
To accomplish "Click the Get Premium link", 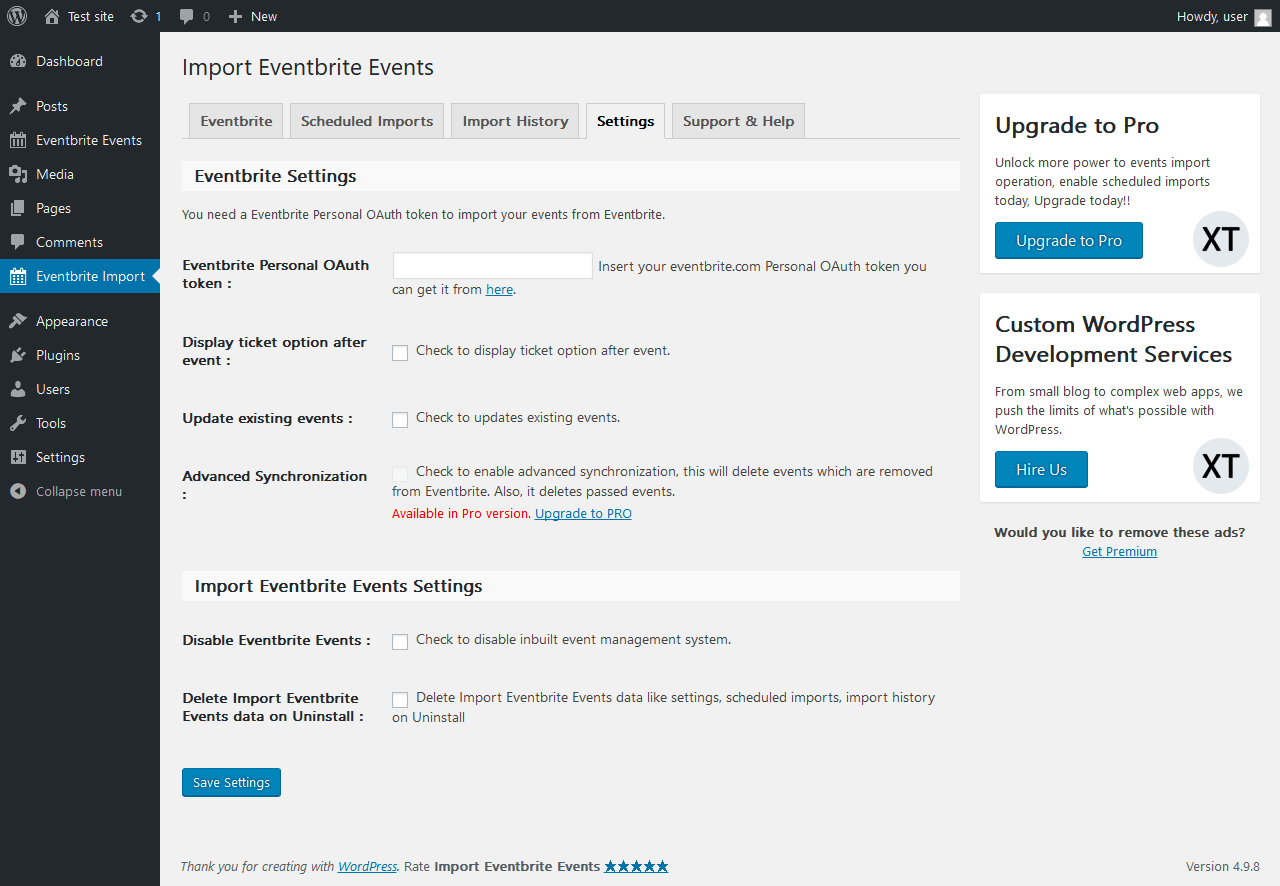I will pyautogui.click(x=1119, y=552).
